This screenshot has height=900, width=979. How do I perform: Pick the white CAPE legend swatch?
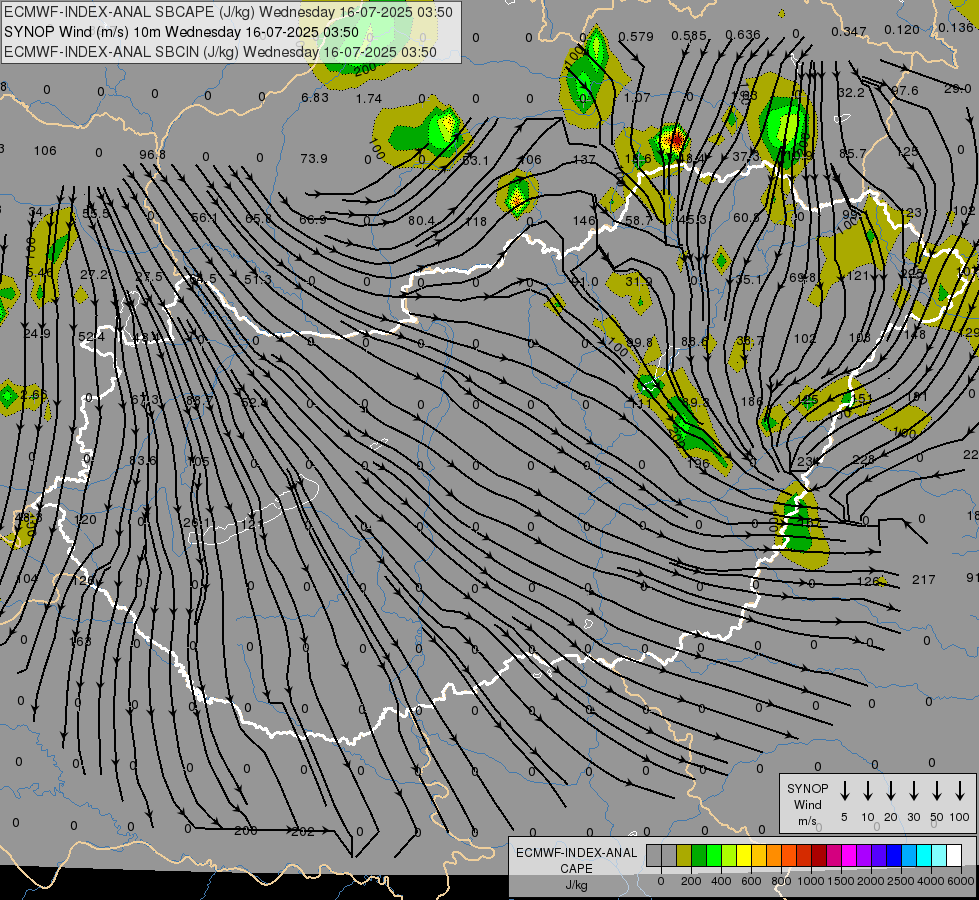click(953, 855)
